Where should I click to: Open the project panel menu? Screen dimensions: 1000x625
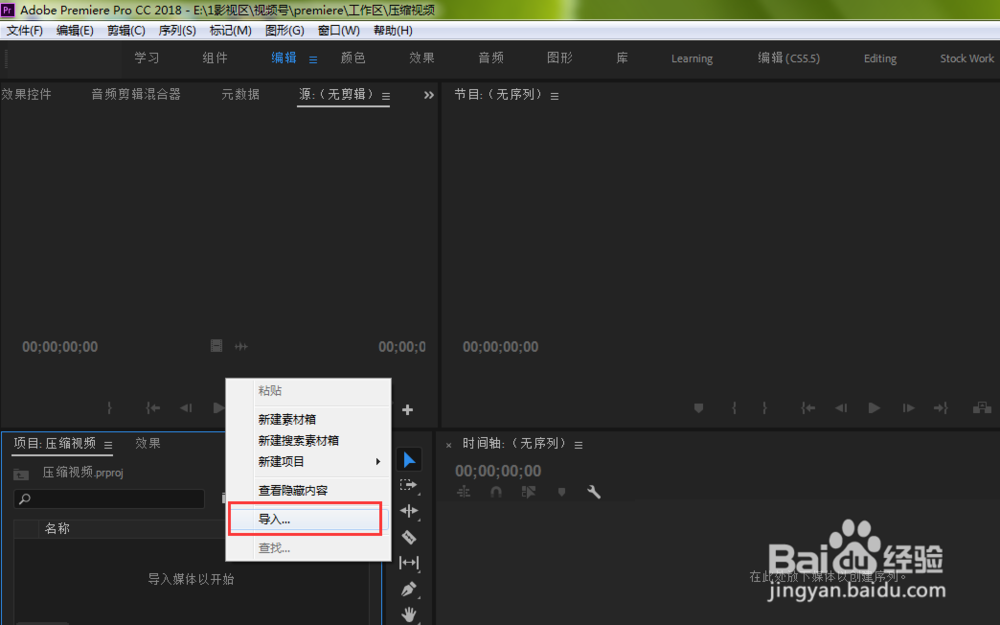108,445
